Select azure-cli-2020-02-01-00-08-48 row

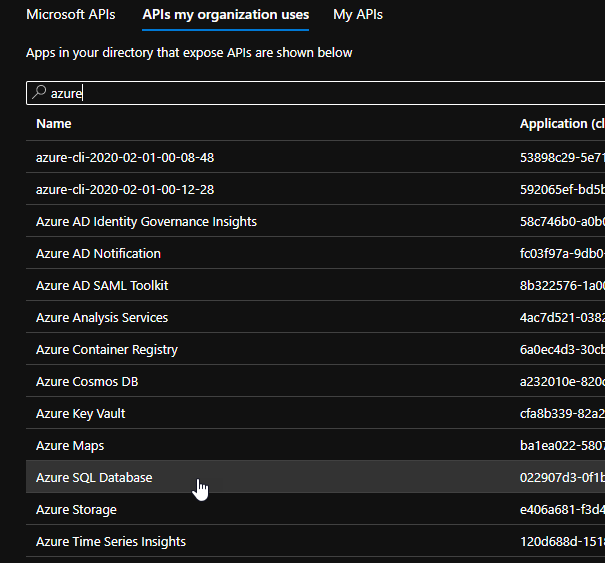(316, 157)
